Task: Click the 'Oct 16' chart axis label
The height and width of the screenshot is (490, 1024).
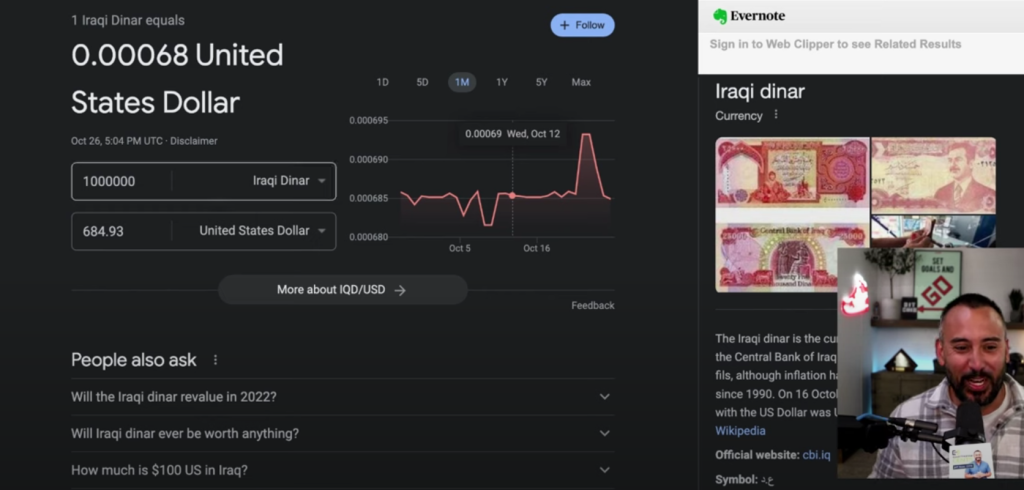Action: (537, 248)
